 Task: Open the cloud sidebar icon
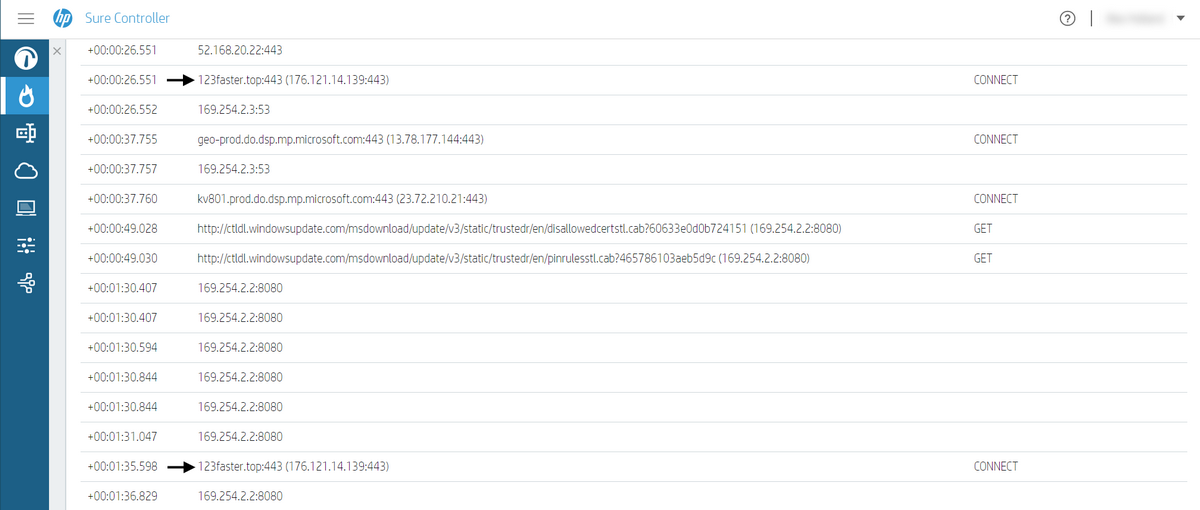click(25, 171)
